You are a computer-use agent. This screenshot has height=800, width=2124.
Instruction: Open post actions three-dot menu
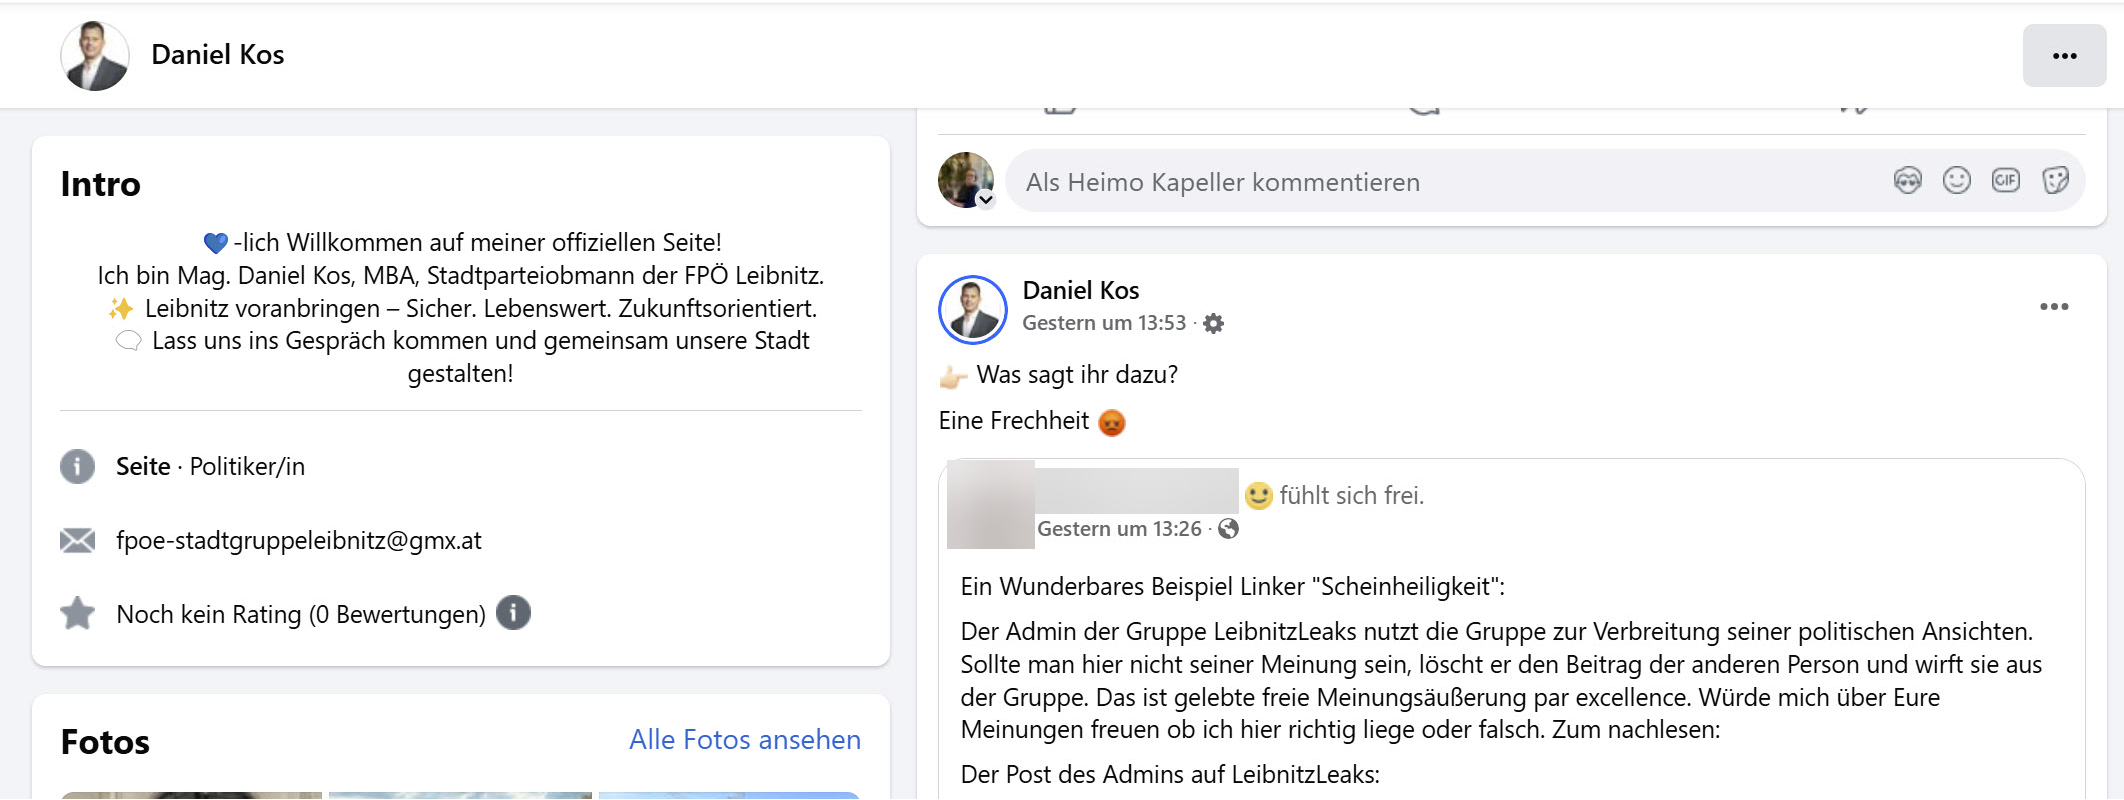[x=2054, y=307]
